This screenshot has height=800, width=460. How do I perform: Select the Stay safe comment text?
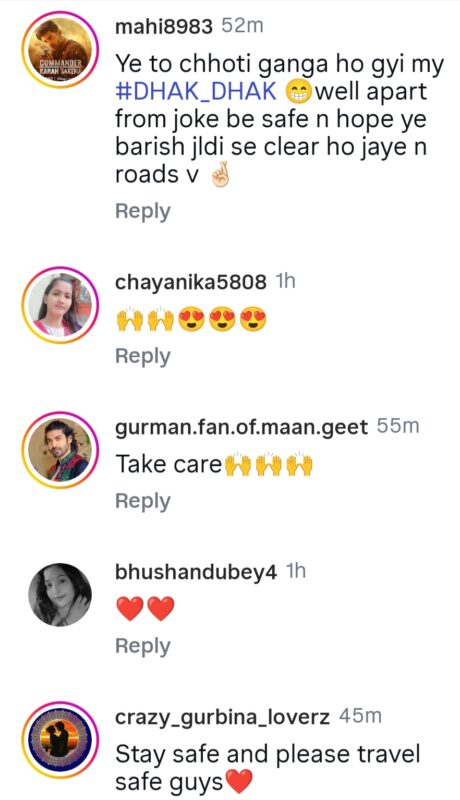point(268,768)
